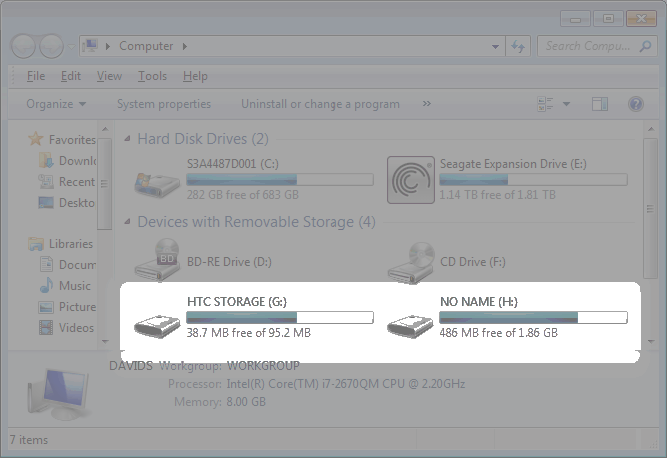Show more toolbar commands chevron

[x=427, y=104]
